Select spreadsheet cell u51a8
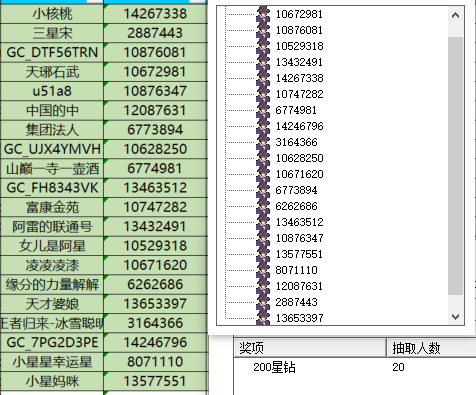 (52, 91)
